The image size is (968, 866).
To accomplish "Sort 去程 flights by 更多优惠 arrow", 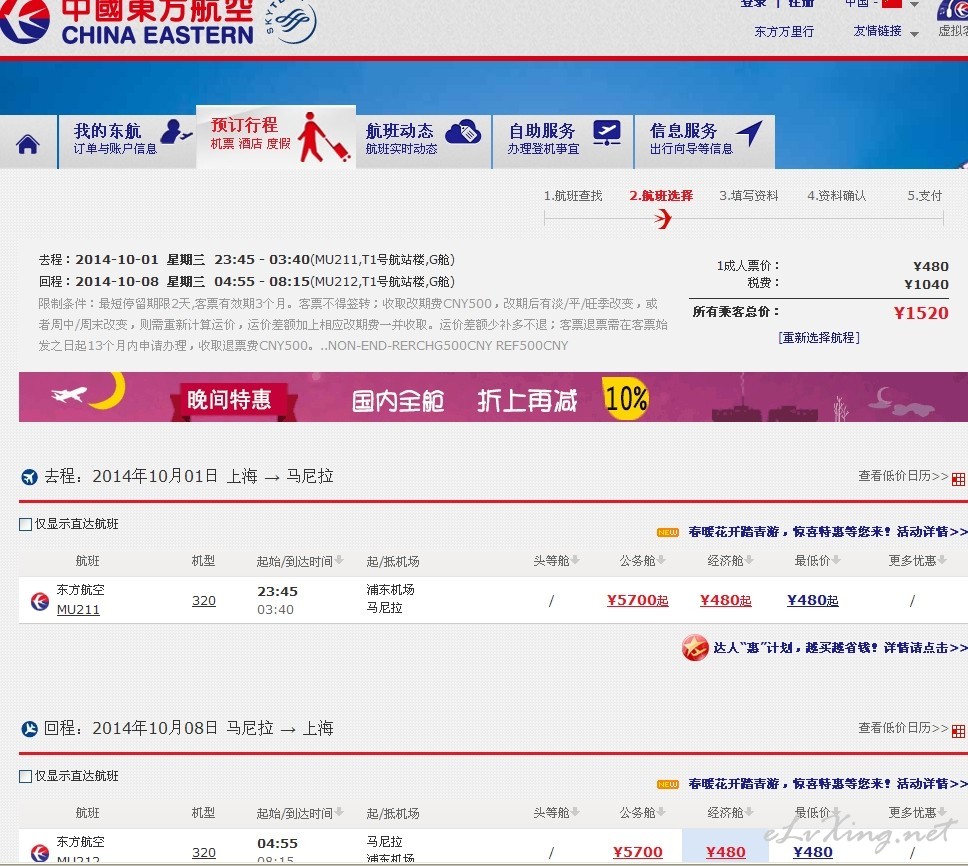I will pos(941,560).
